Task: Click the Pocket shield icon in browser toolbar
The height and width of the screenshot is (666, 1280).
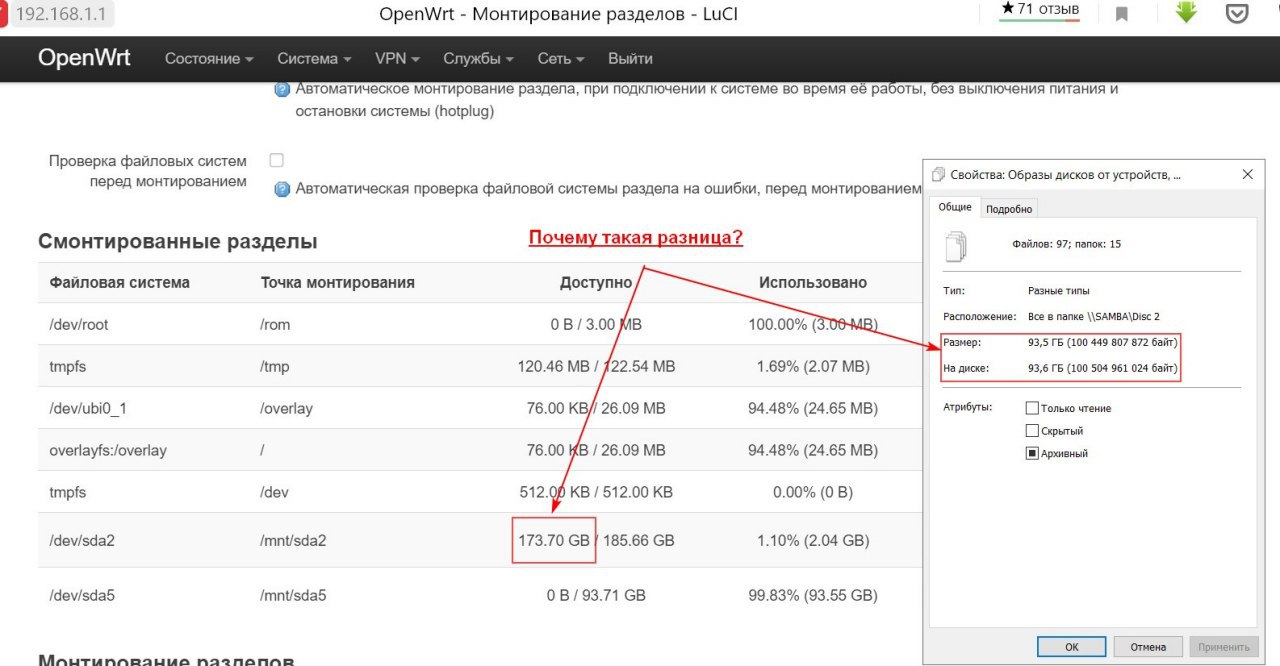Action: click(1237, 14)
